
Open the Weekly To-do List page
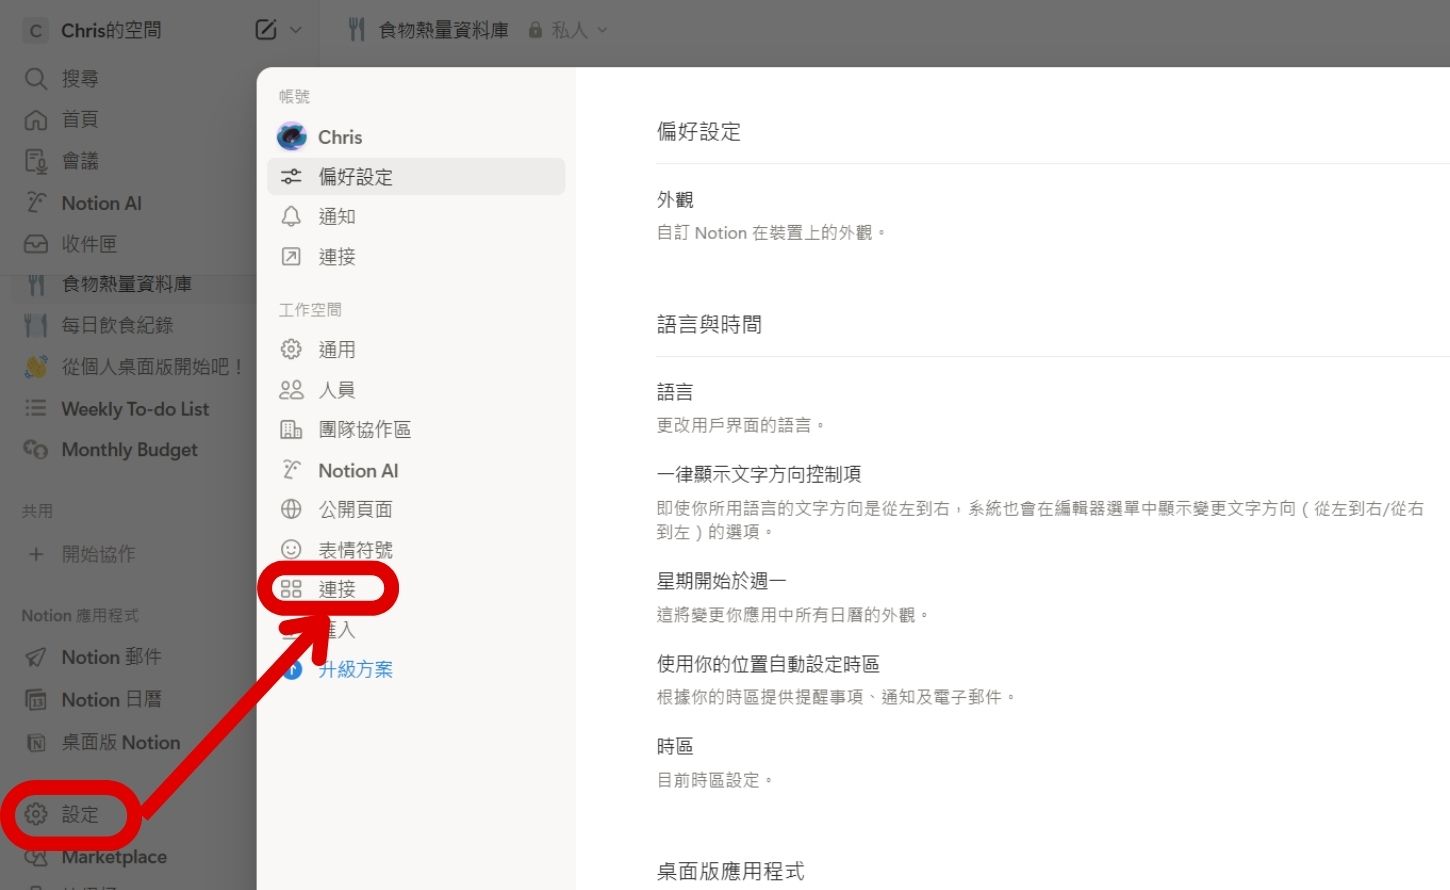[x=135, y=408]
